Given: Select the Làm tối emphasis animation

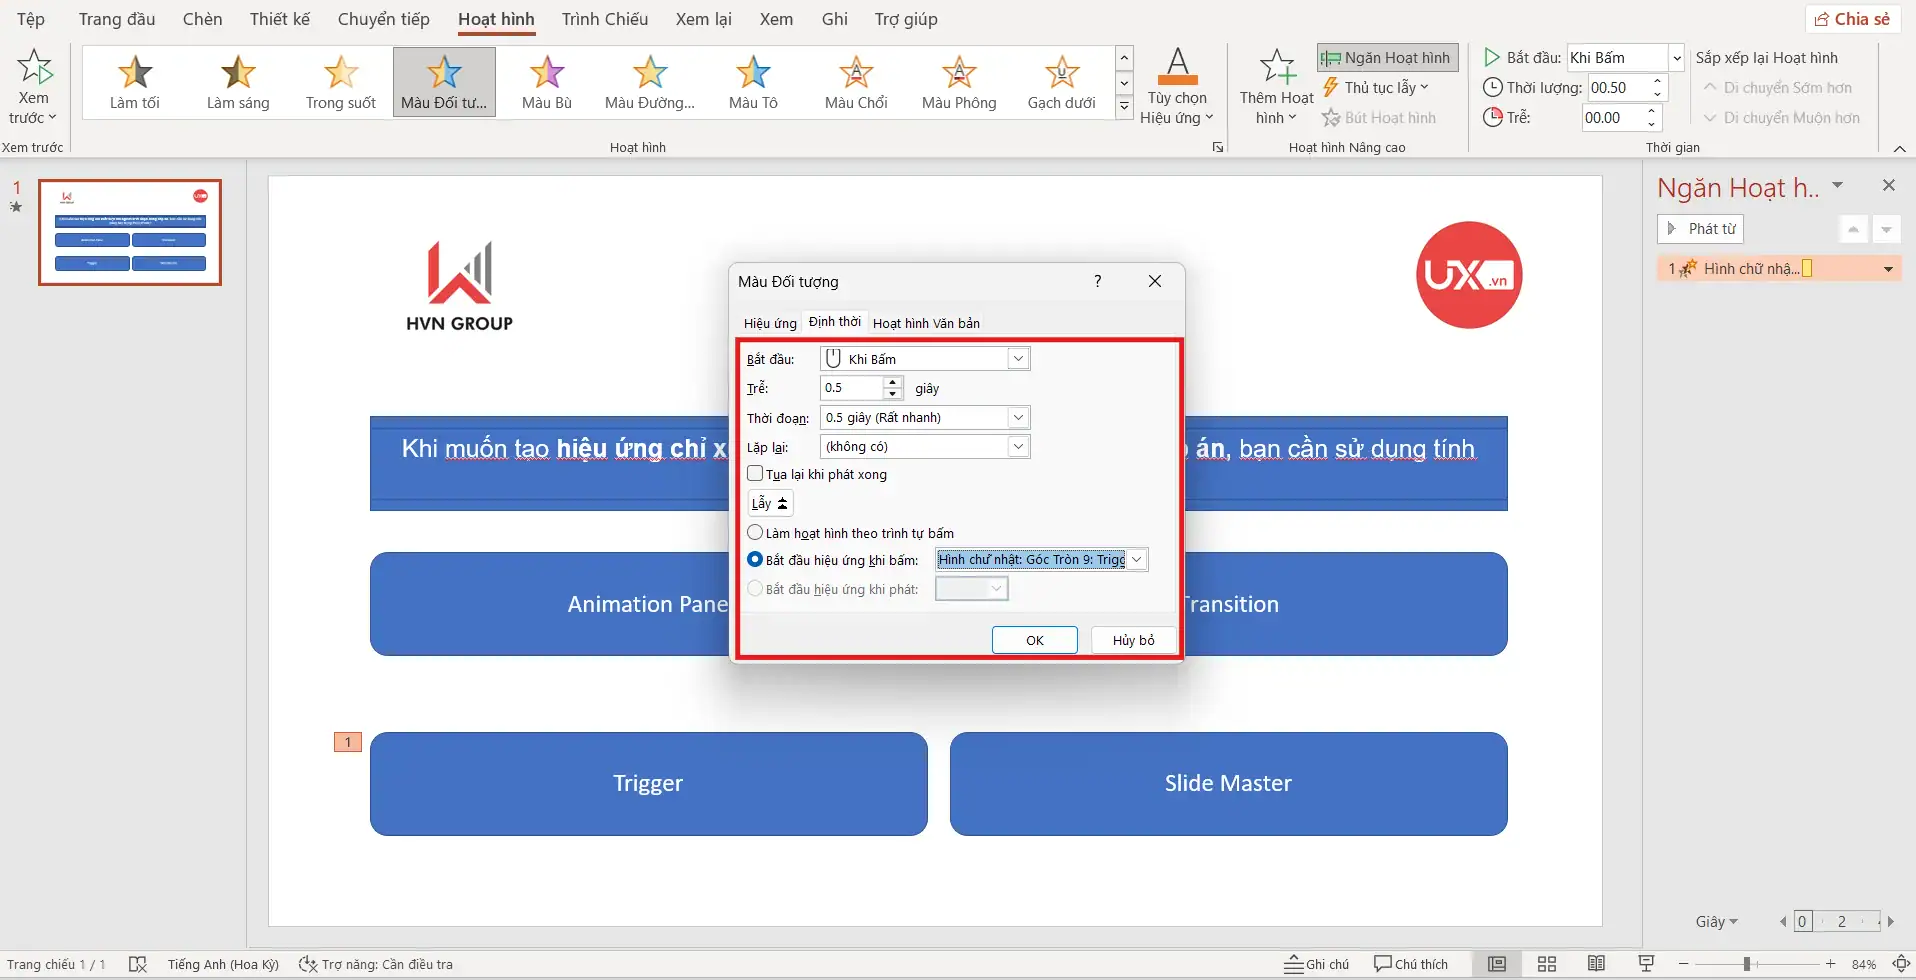Looking at the screenshot, I should (135, 82).
